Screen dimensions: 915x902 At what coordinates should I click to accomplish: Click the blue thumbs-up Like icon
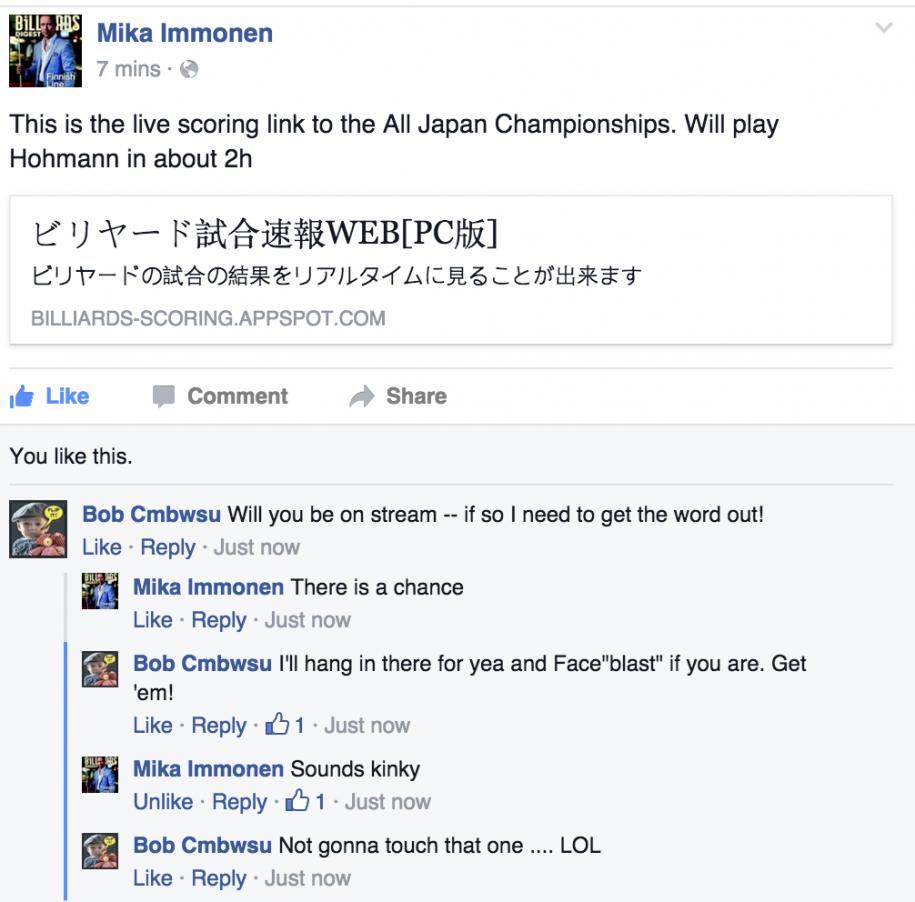coord(22,397)
